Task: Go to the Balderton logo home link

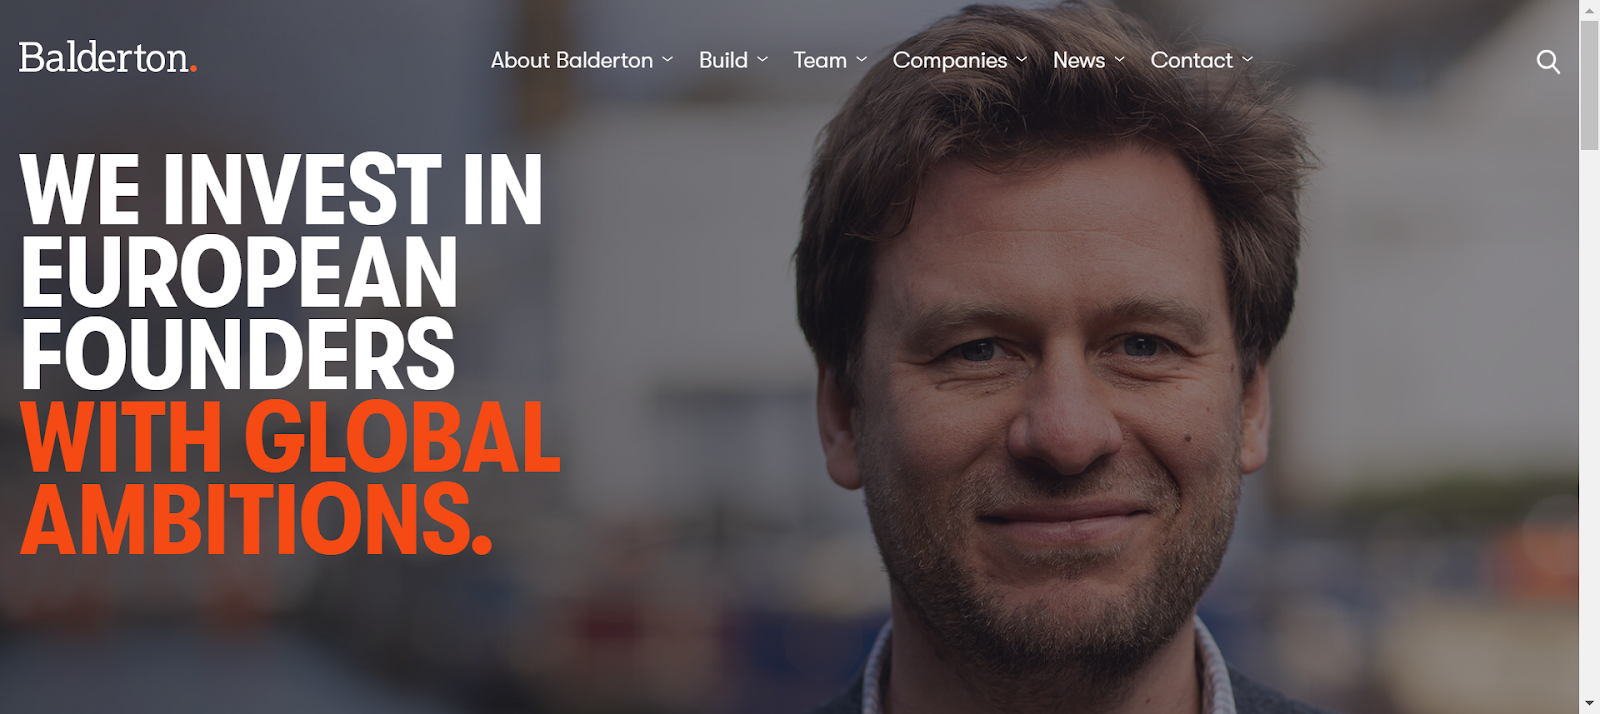Action: pyautogui.click(x=108, y=58)
